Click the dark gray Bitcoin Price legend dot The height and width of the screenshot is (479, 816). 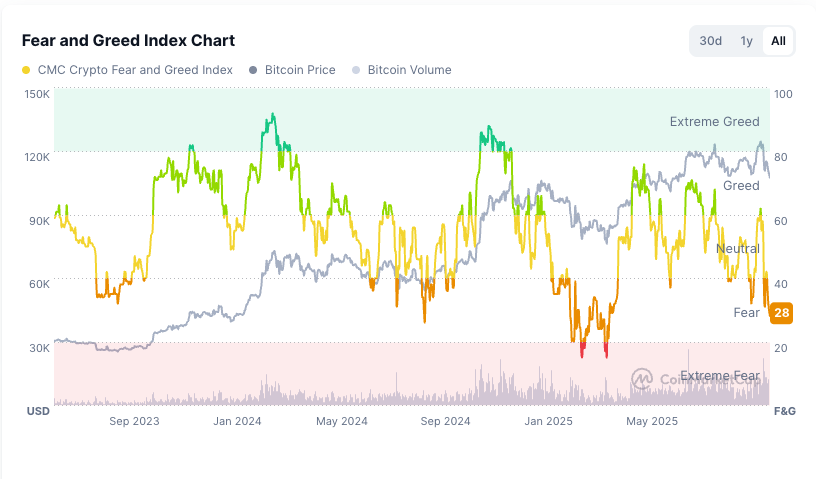coord(253,70)
